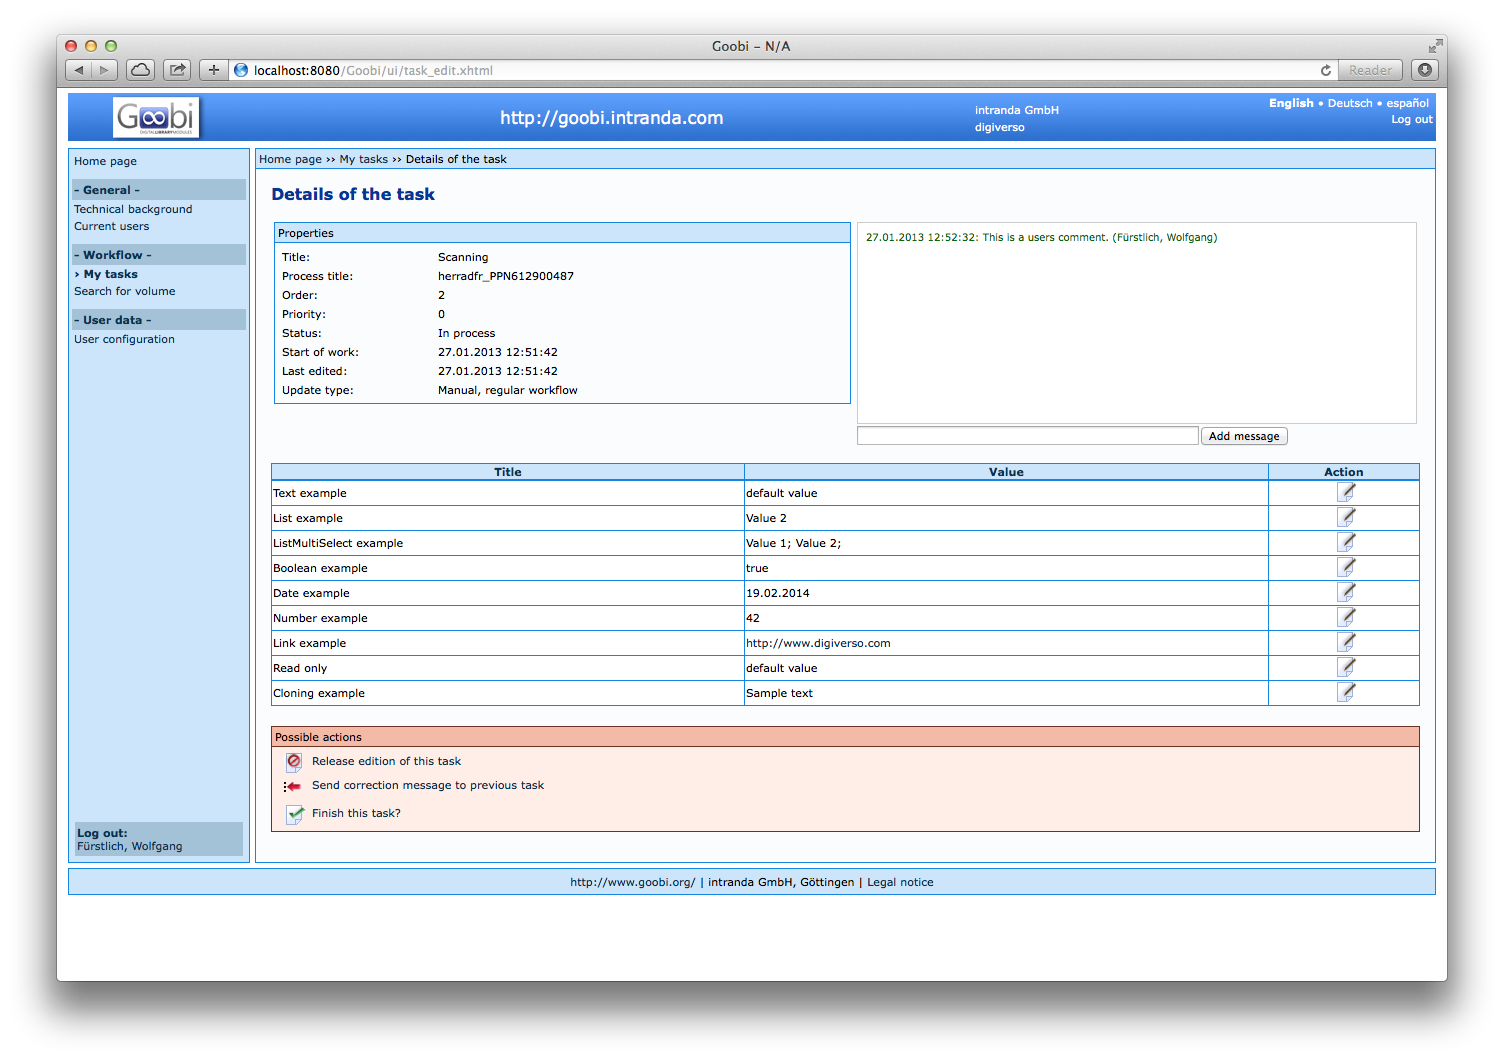Image resolution: width=1504 pixels, height=1060 pixels.
Task: Send correction message to previous task
Action: (x=428, y=785)
